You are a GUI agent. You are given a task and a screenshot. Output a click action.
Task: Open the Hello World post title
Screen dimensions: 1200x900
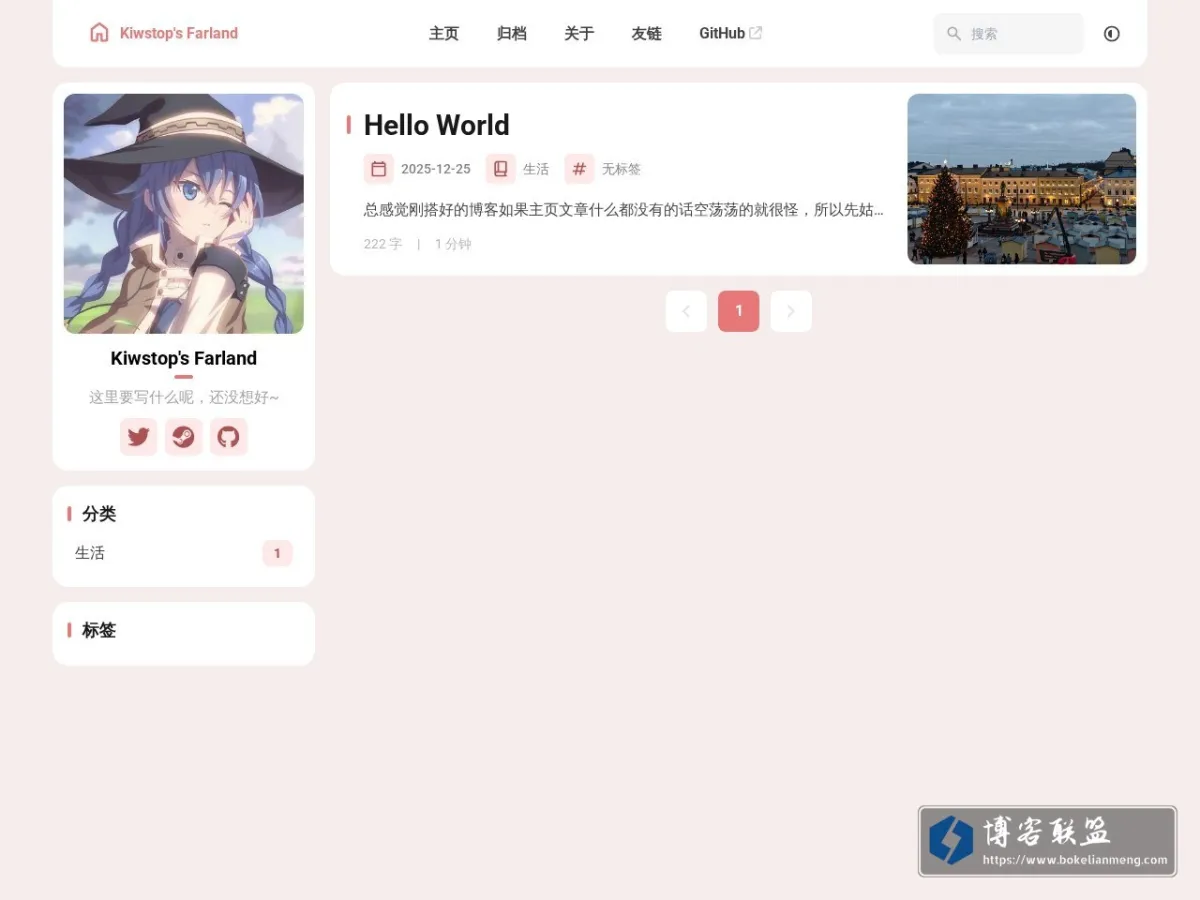point(437,125)
